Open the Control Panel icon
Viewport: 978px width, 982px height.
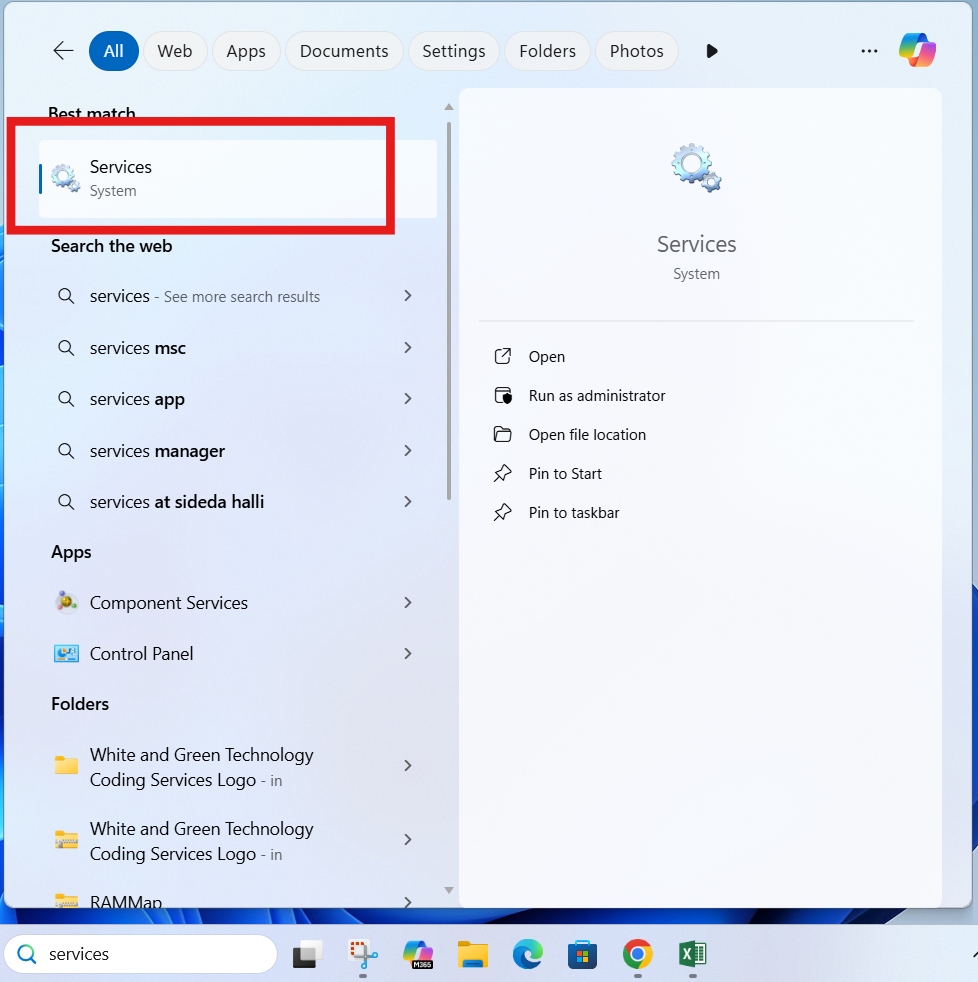65,653
